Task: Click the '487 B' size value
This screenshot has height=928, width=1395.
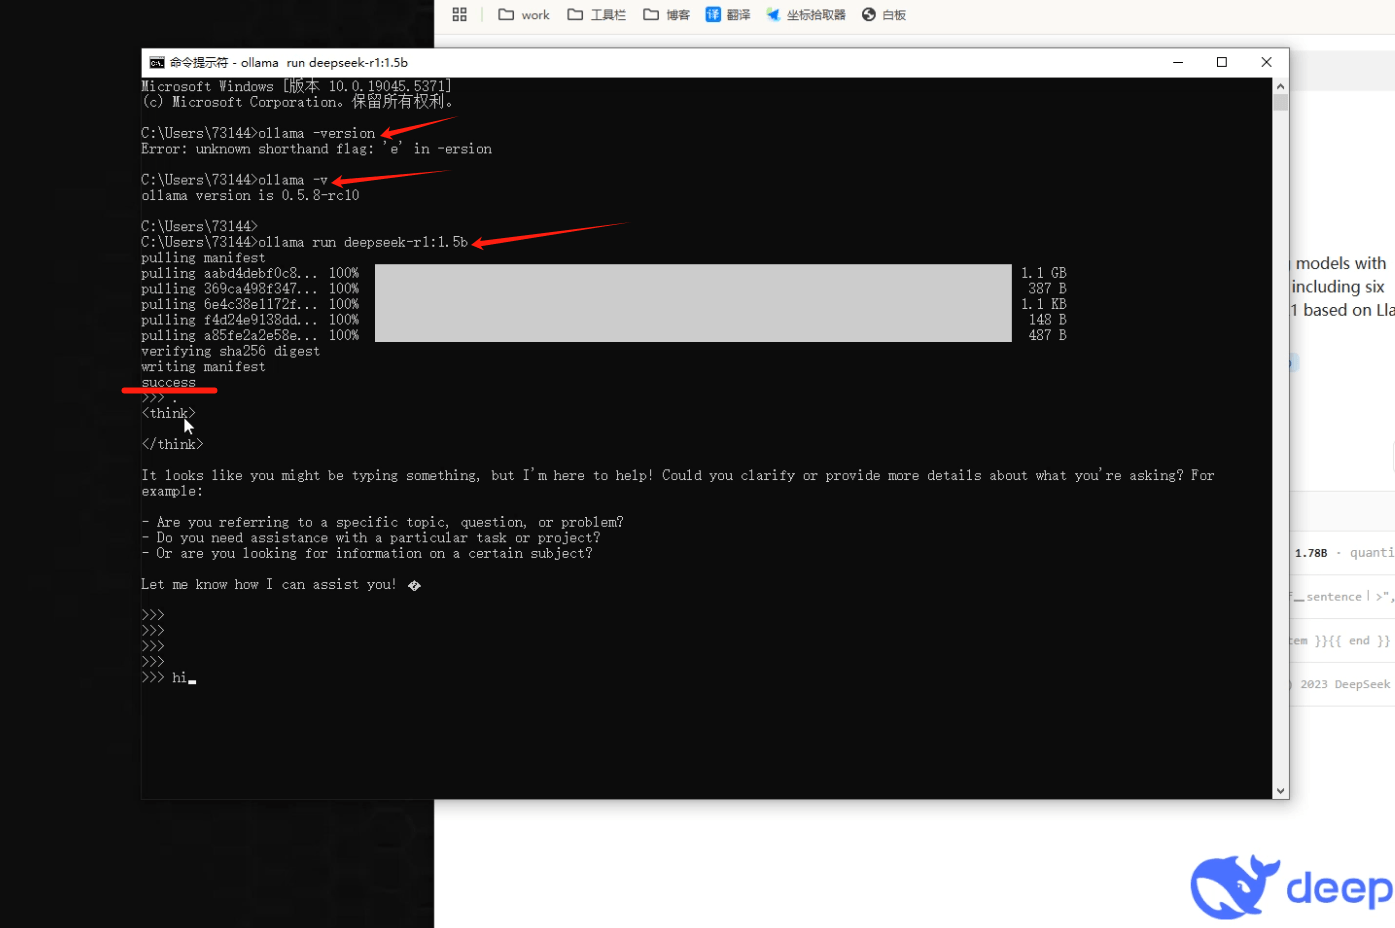Action: point(1047,336)
